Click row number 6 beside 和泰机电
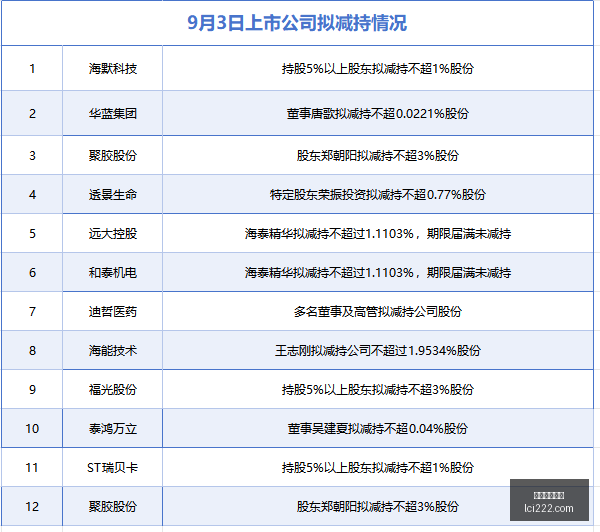This screenshot has width=600, height=532. (x=32, y=273)
